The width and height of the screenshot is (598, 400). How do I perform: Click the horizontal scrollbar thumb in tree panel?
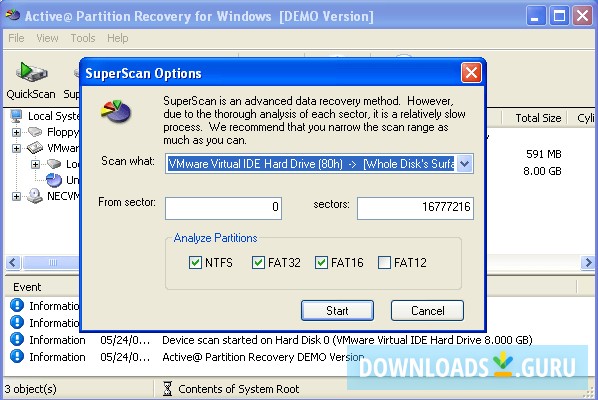point(52,262)
